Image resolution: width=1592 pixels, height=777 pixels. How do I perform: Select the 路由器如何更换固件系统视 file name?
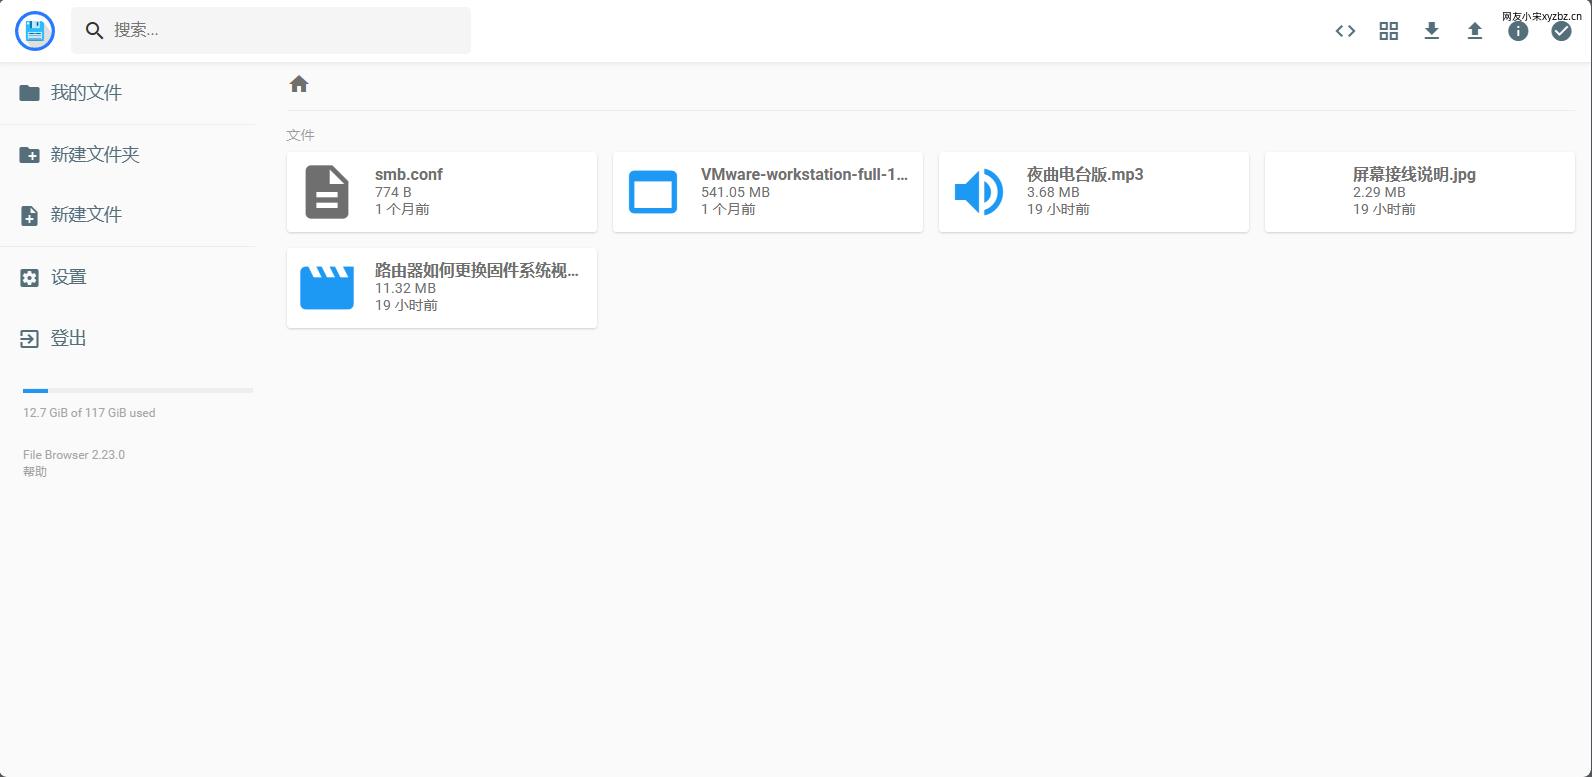pyautogui.click(x=477, y=270)
